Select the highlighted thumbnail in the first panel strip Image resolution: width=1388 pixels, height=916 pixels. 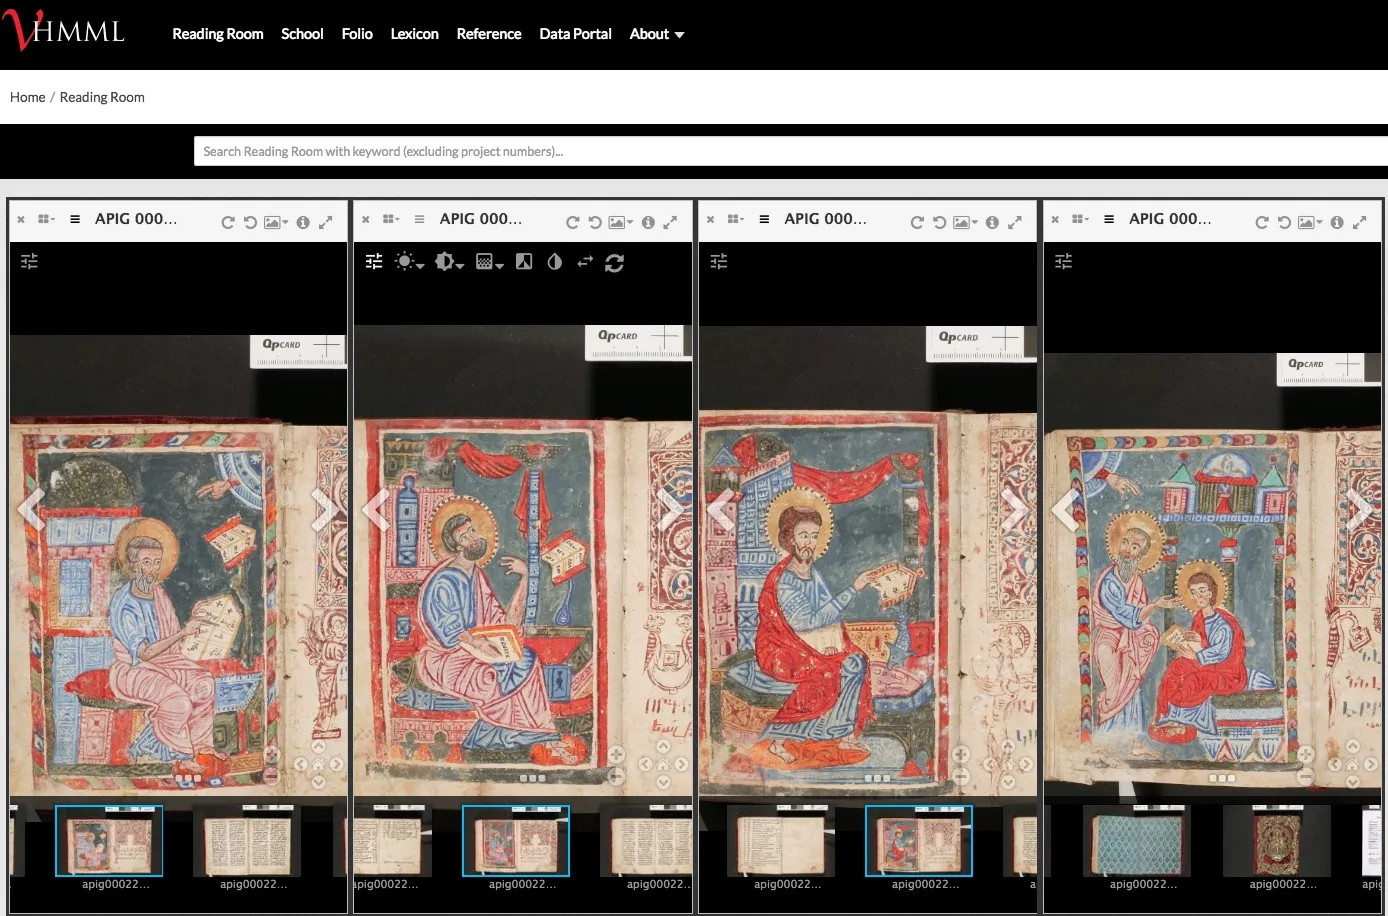pos(109,841)
